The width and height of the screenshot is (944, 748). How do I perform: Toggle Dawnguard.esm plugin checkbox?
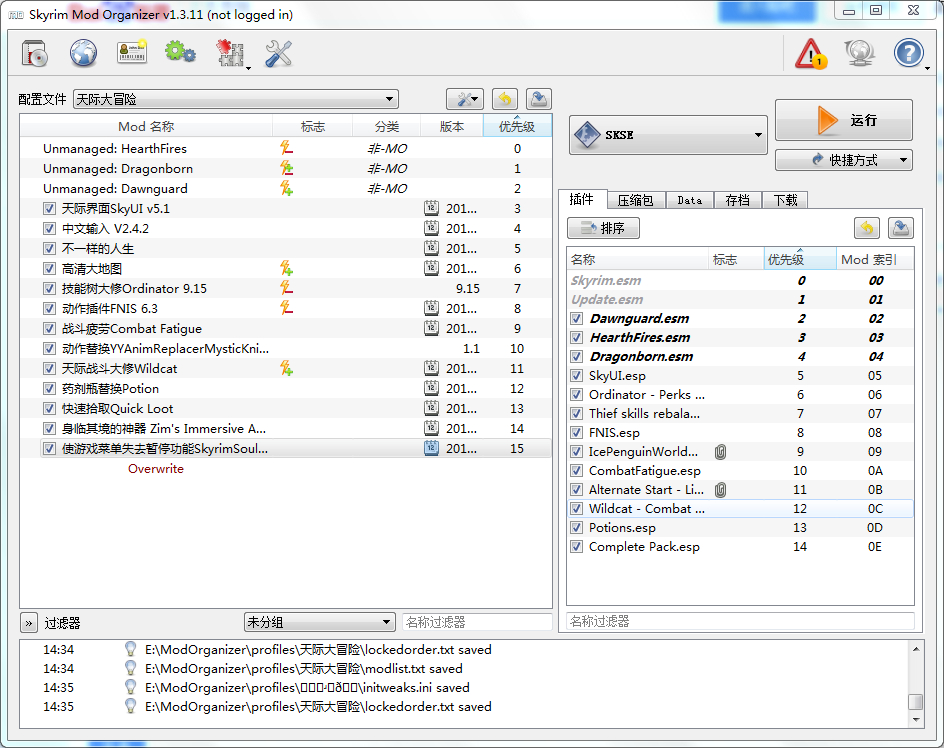pyautogui.click(x=577, y=319)
